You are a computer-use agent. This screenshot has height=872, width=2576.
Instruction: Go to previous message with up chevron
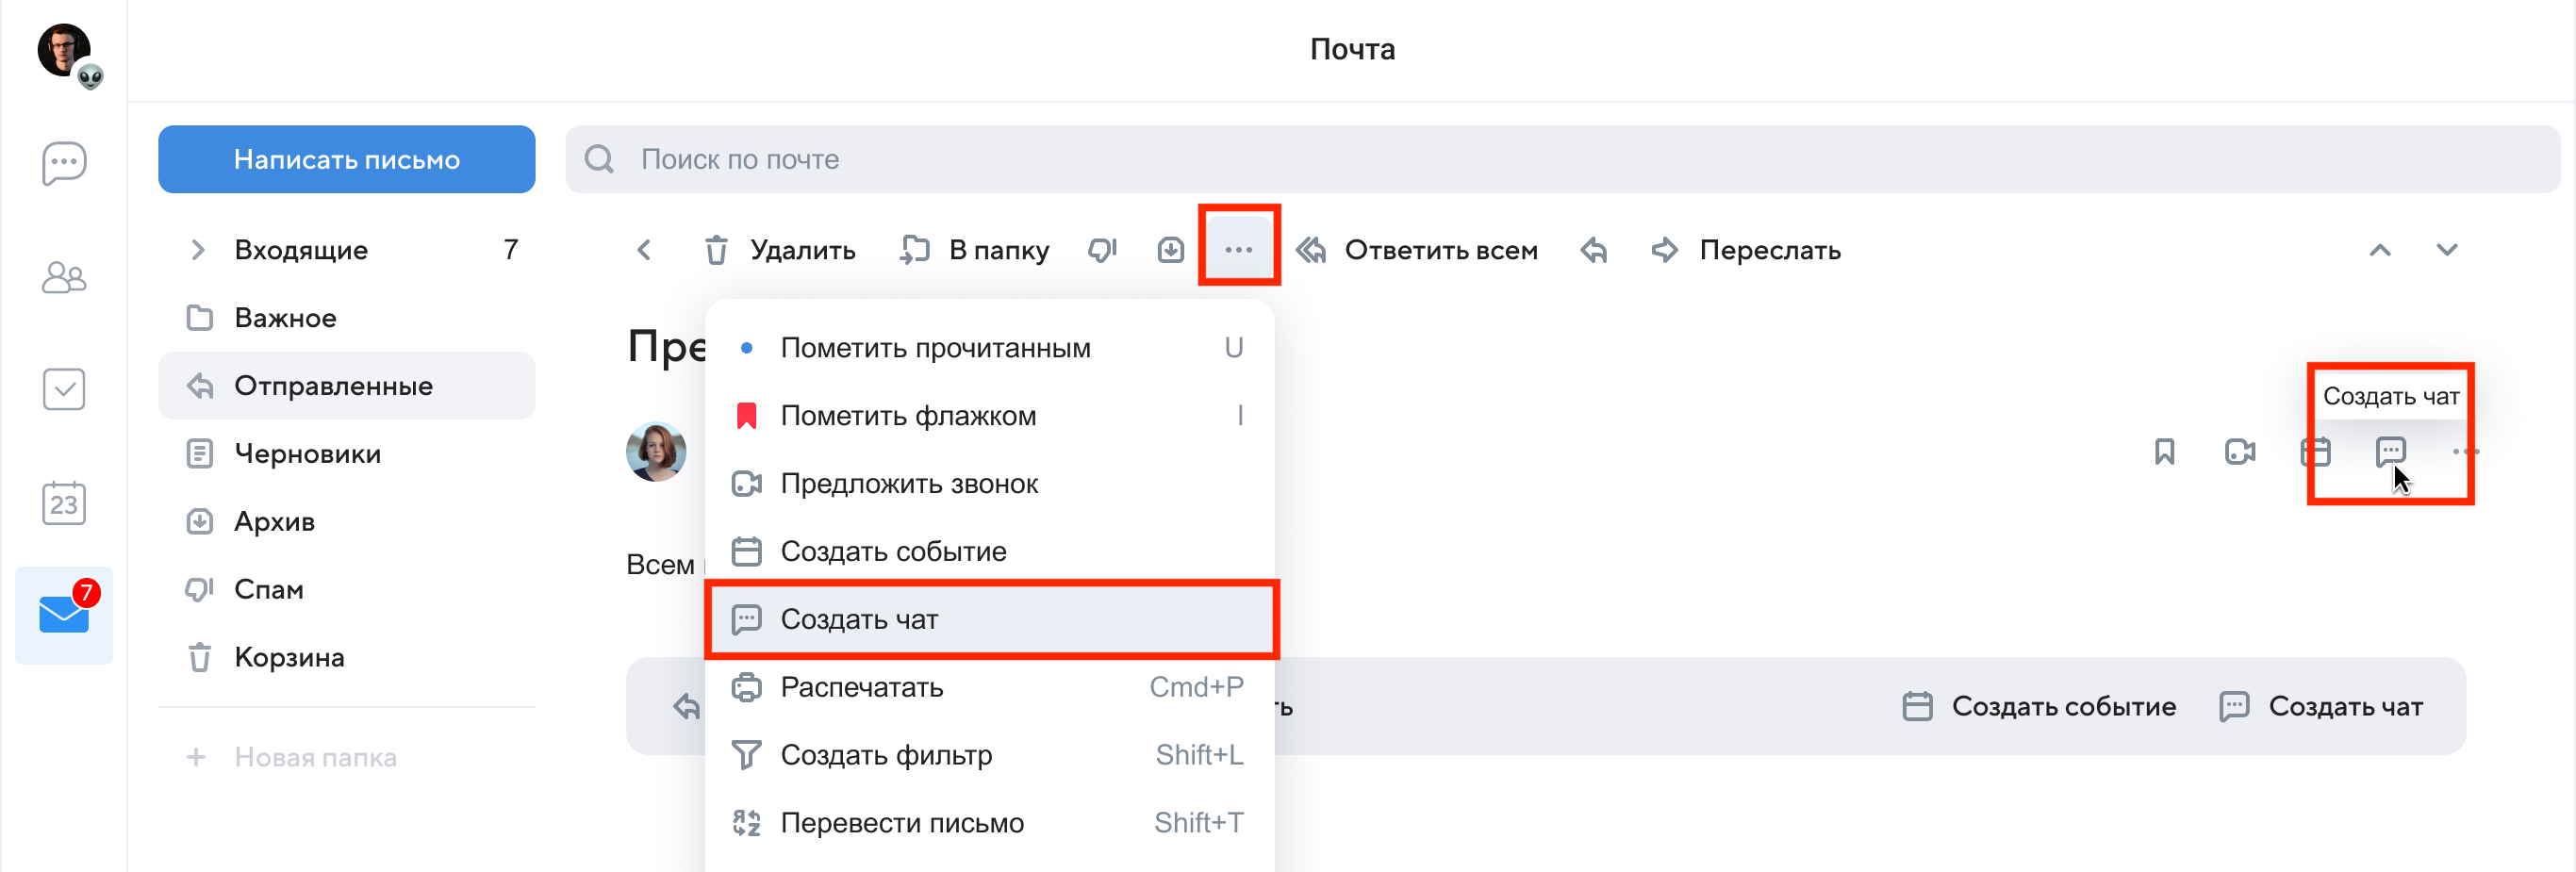(2380, 250)
